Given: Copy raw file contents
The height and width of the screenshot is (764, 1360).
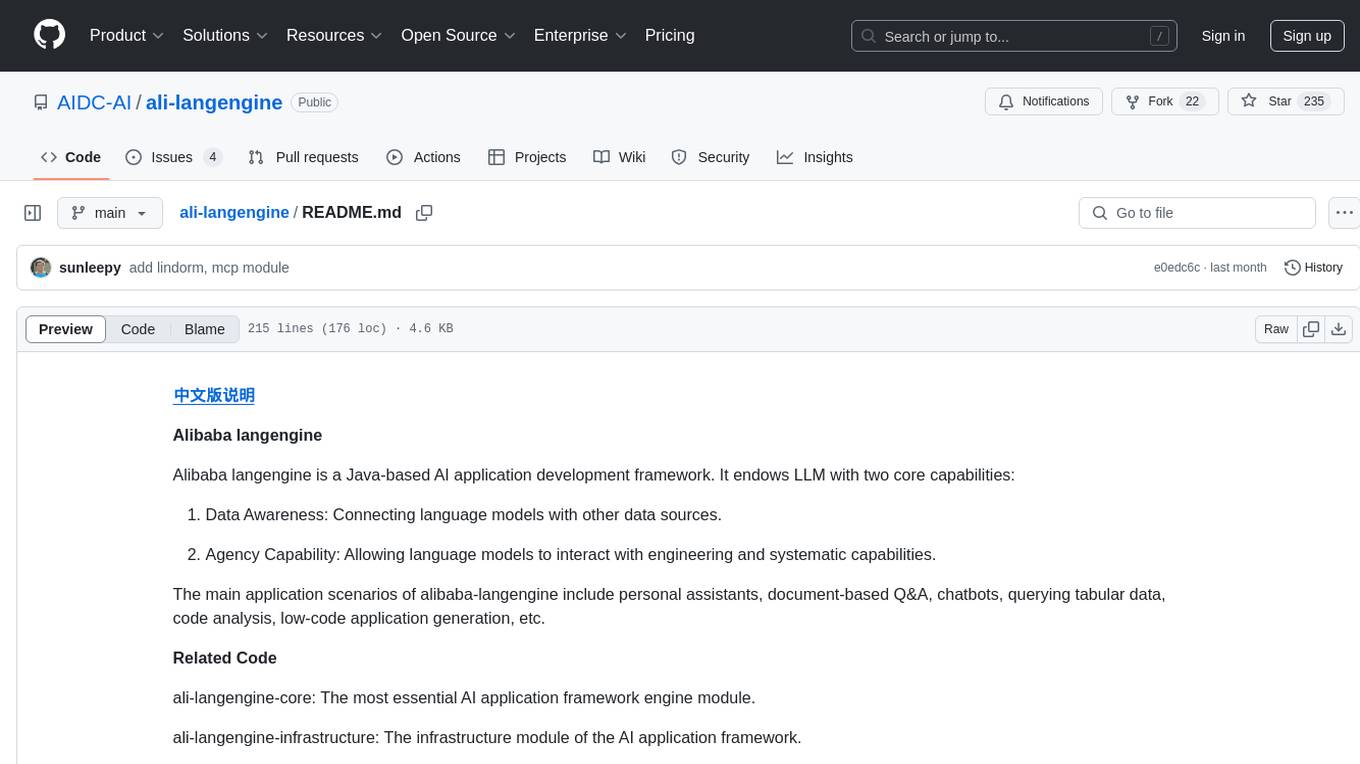Looking at the screenshot, I should tap(1311, 329).
